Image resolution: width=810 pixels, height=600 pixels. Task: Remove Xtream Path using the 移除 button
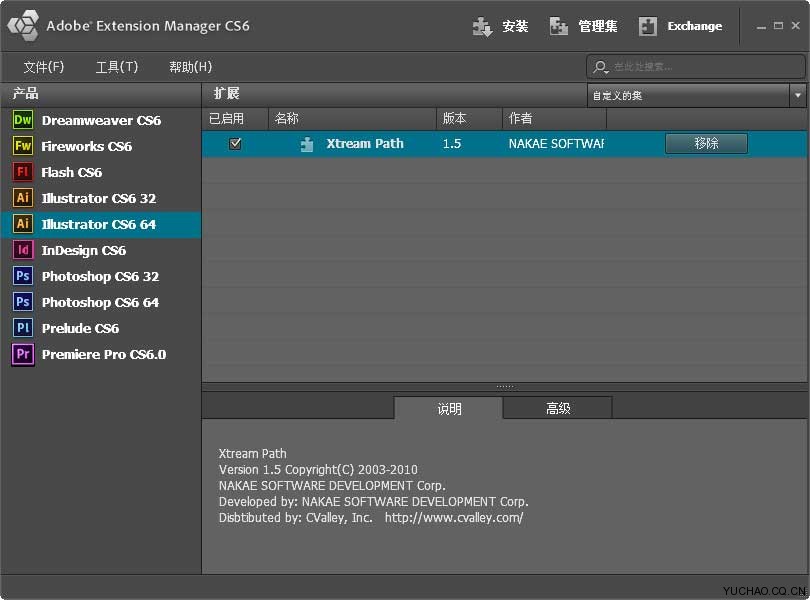click(705, 143)
